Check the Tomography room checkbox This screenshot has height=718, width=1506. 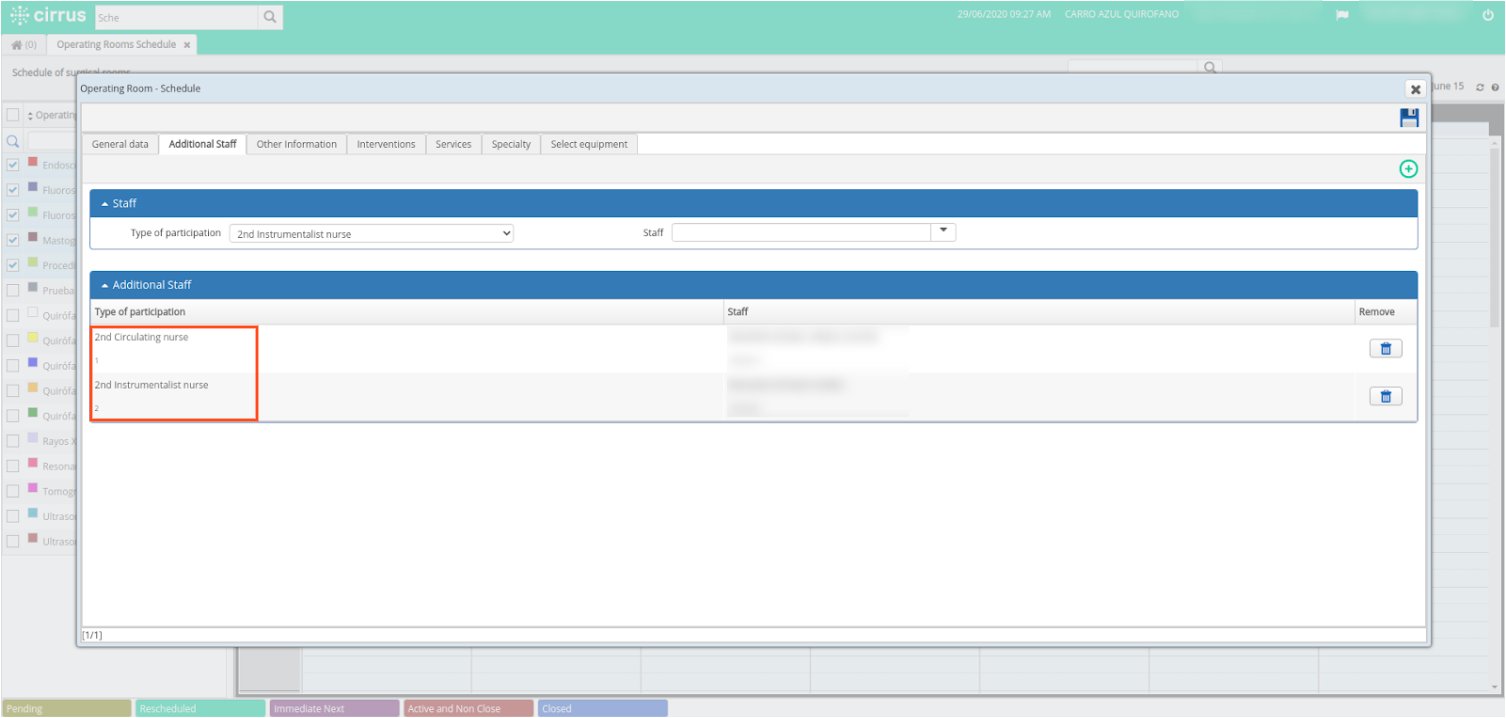point(13,491)
